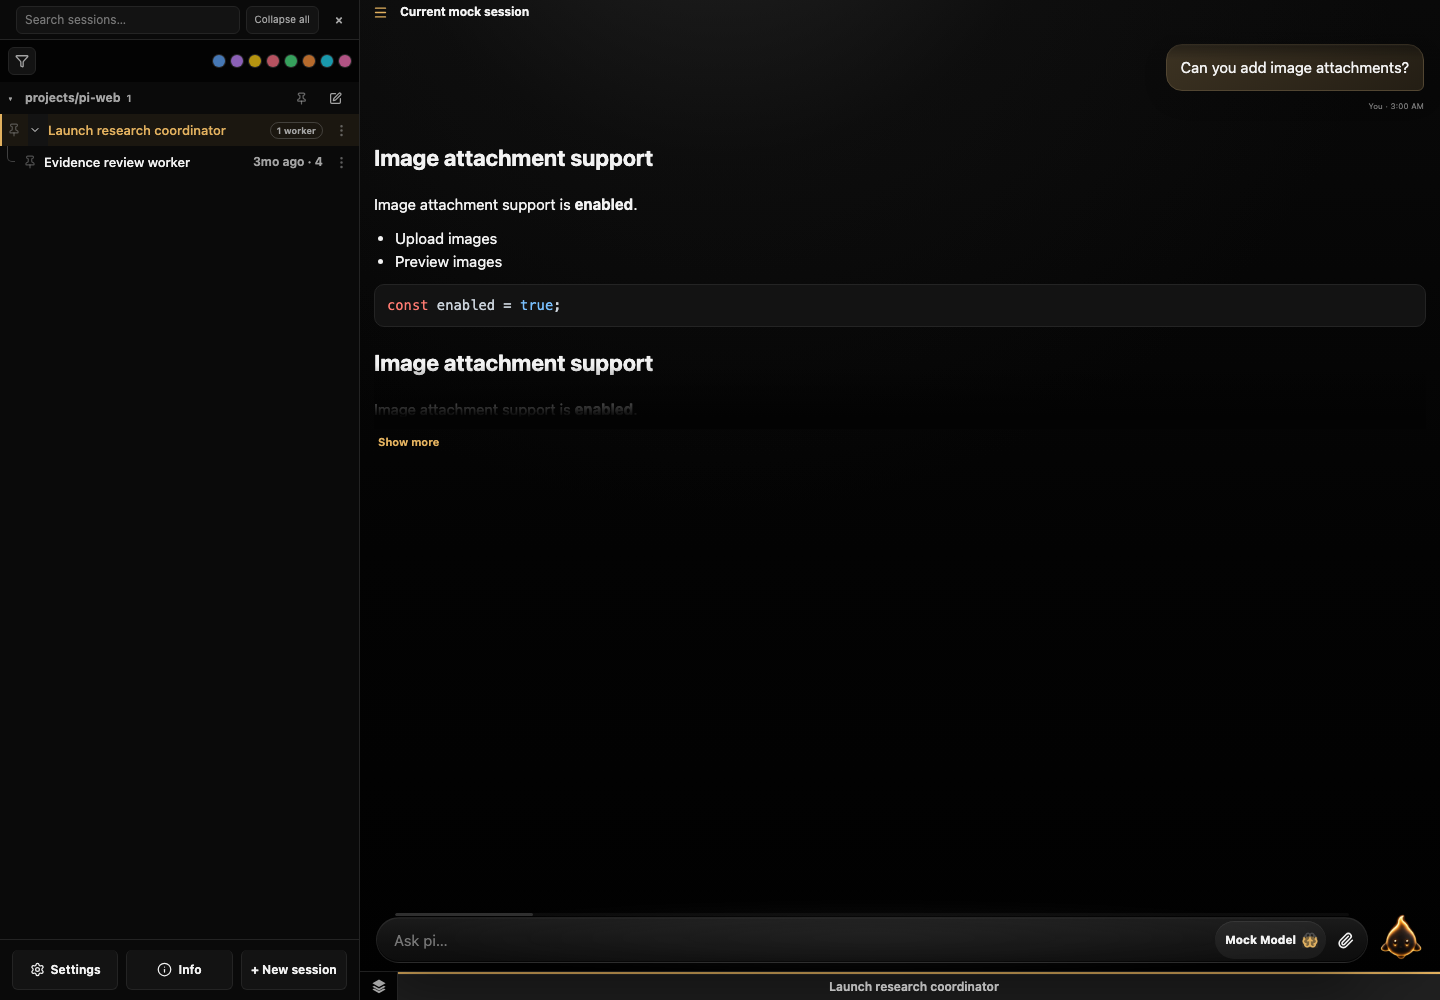Focus the Search sessions field

point(128,20)
